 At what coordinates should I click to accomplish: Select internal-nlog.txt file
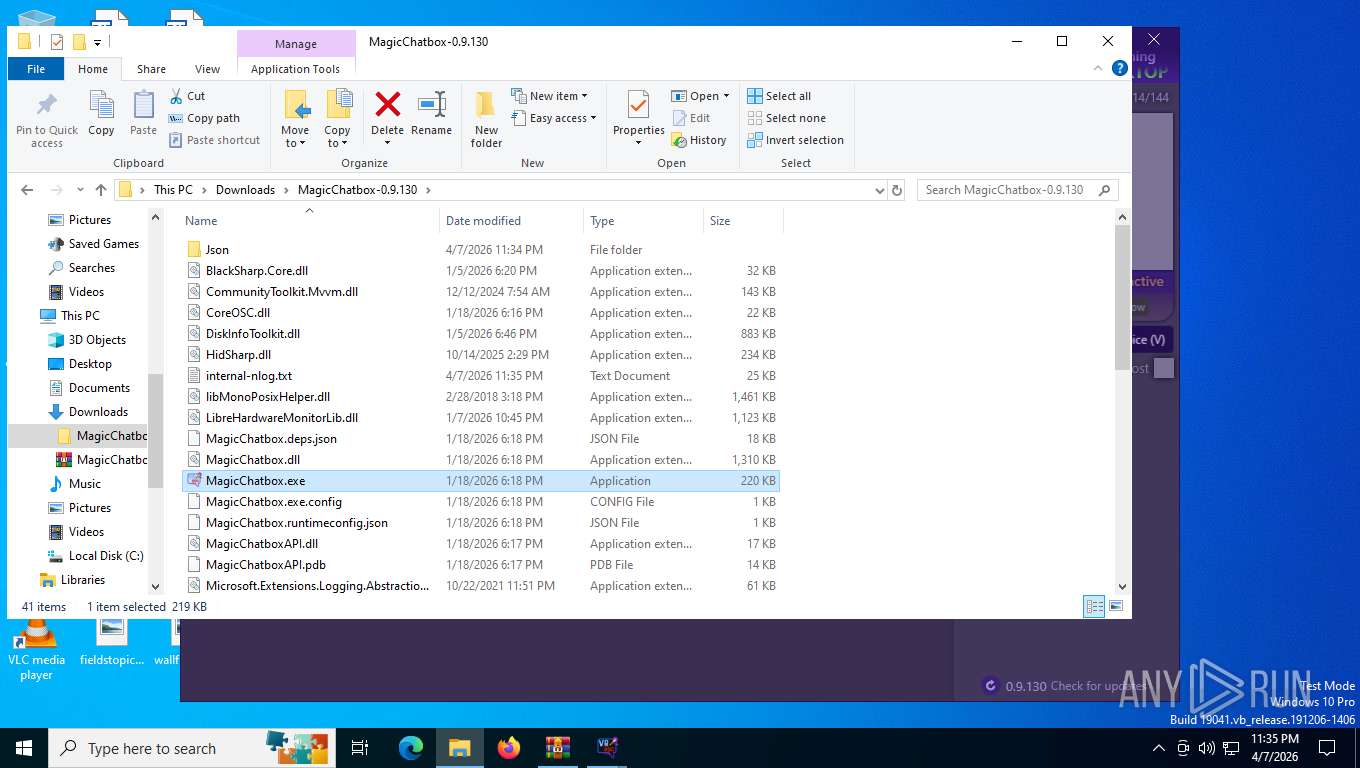pos(480,376)
